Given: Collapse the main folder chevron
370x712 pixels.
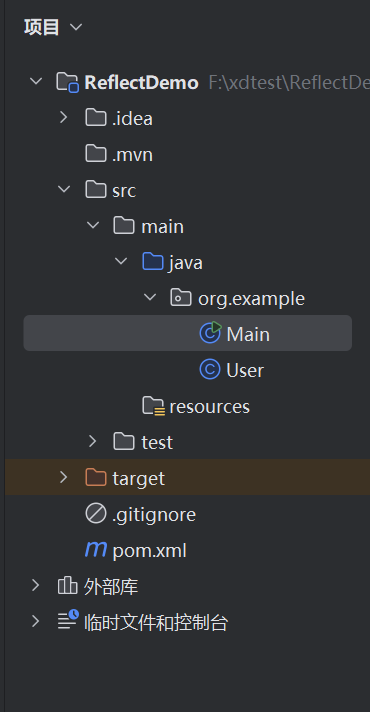Looking at the screenshot, I should click(93, 225).
